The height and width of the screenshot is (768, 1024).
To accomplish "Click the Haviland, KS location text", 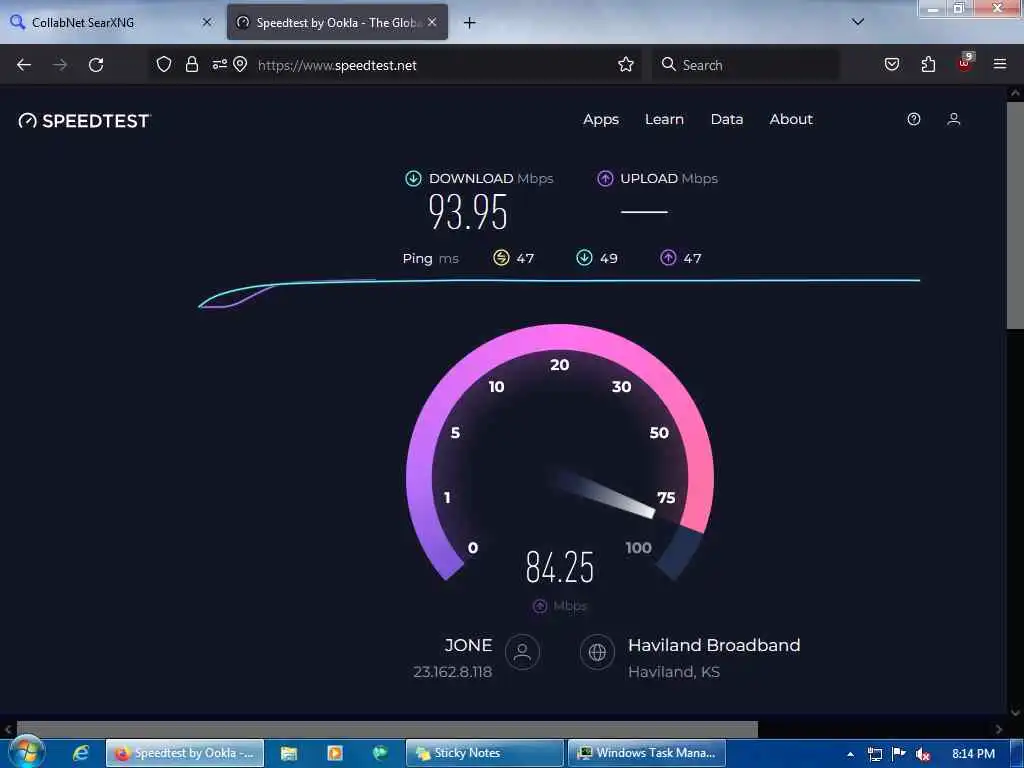I will [x=674, y=672].
